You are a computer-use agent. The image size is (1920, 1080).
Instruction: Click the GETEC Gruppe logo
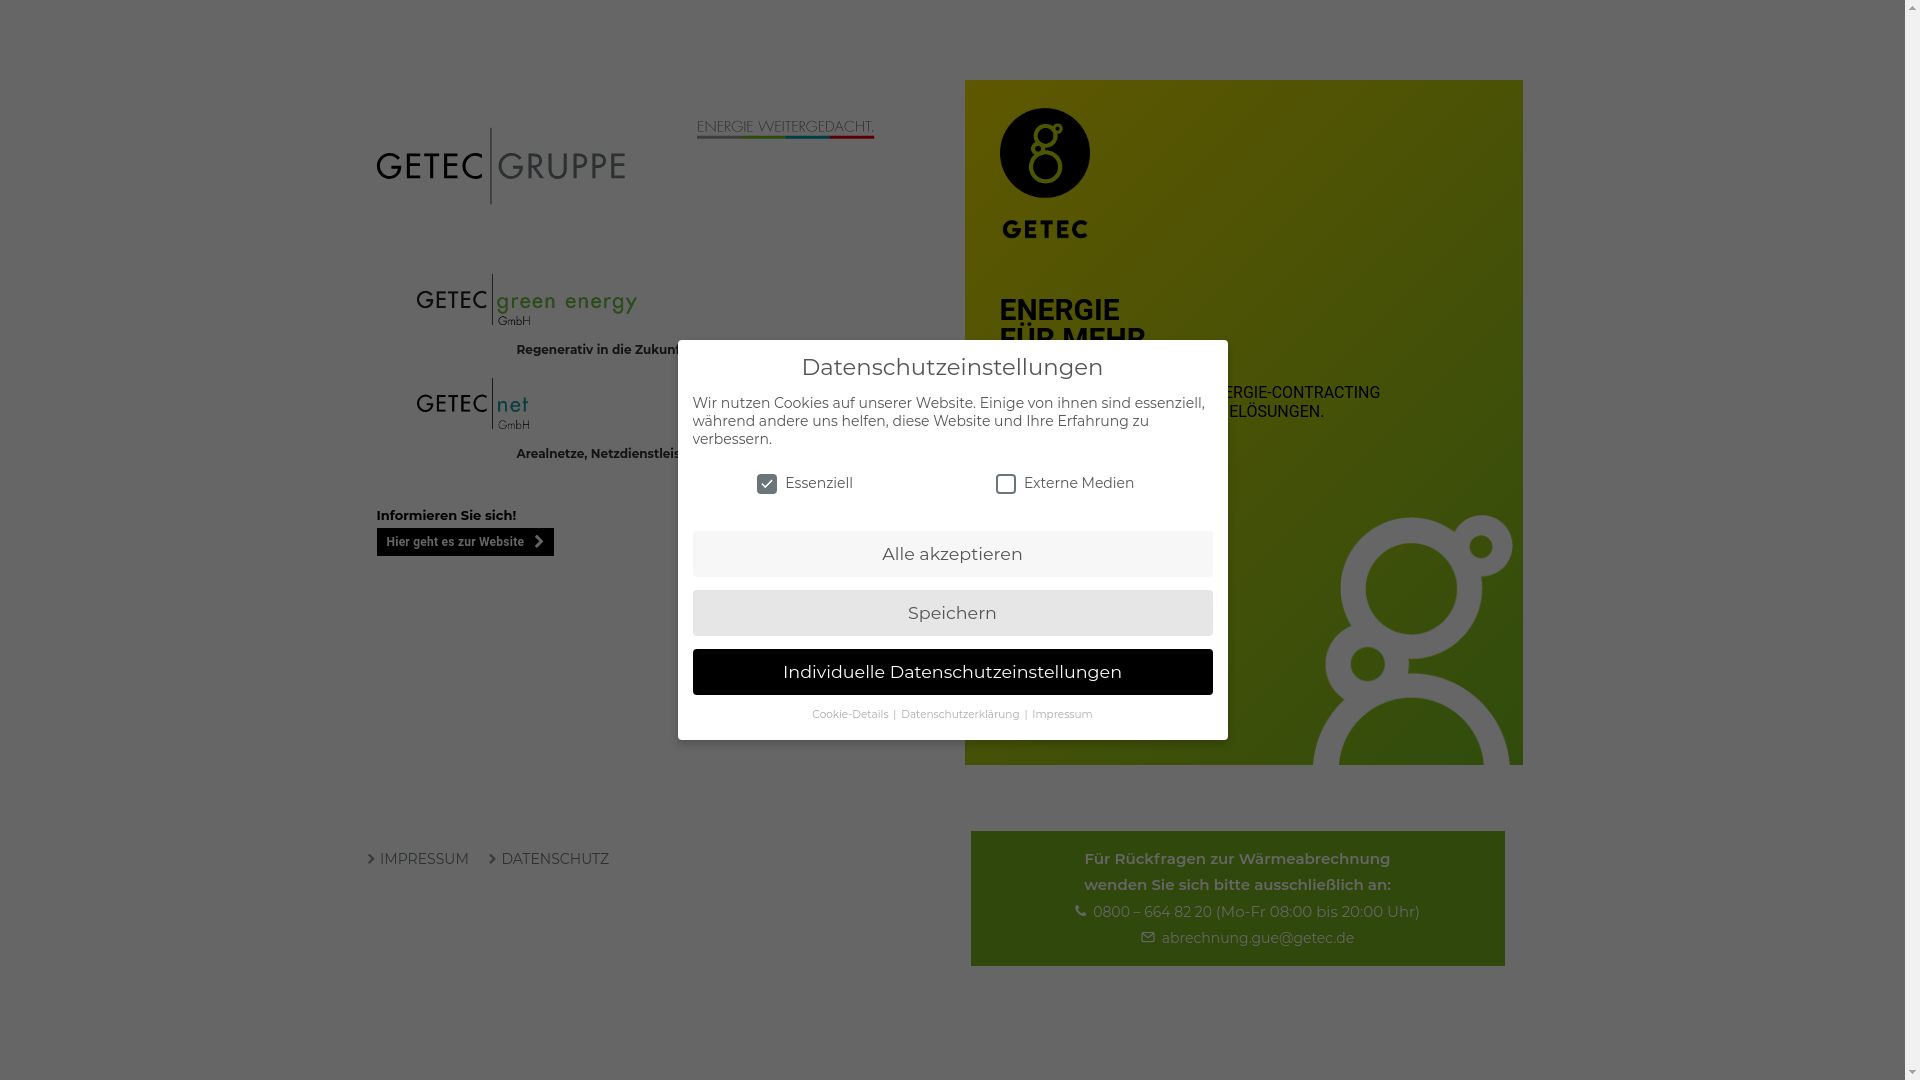pyautogui.click(x=501, y=166)
